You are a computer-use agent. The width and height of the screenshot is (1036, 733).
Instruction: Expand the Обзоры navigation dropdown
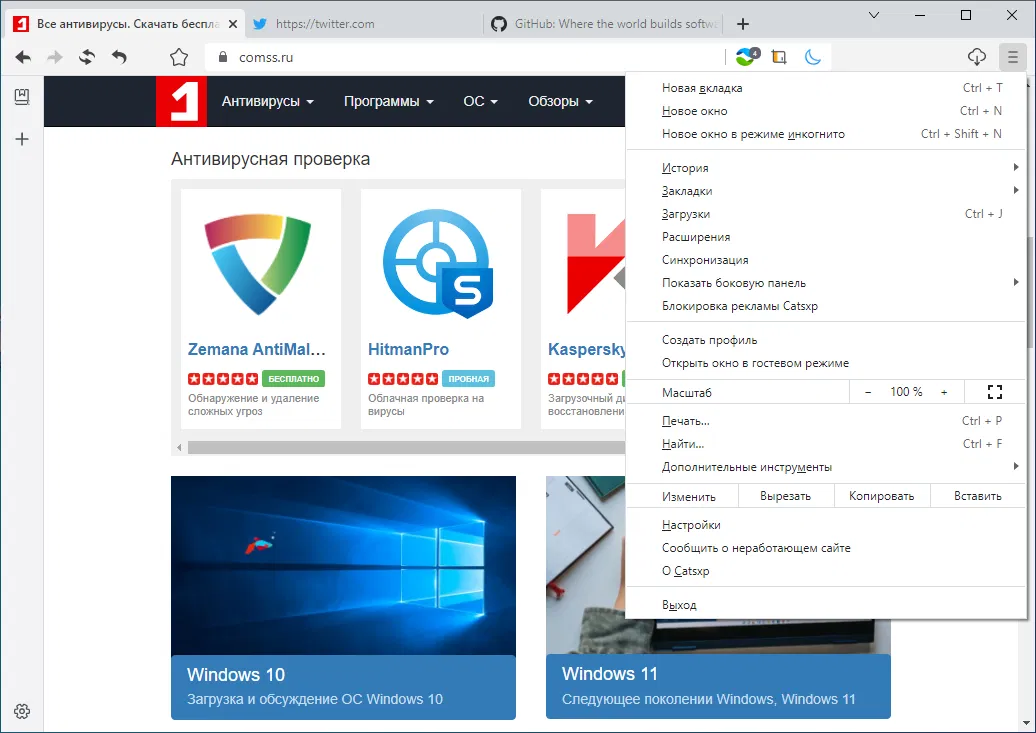pyautogui.click(x=560, y=101)
